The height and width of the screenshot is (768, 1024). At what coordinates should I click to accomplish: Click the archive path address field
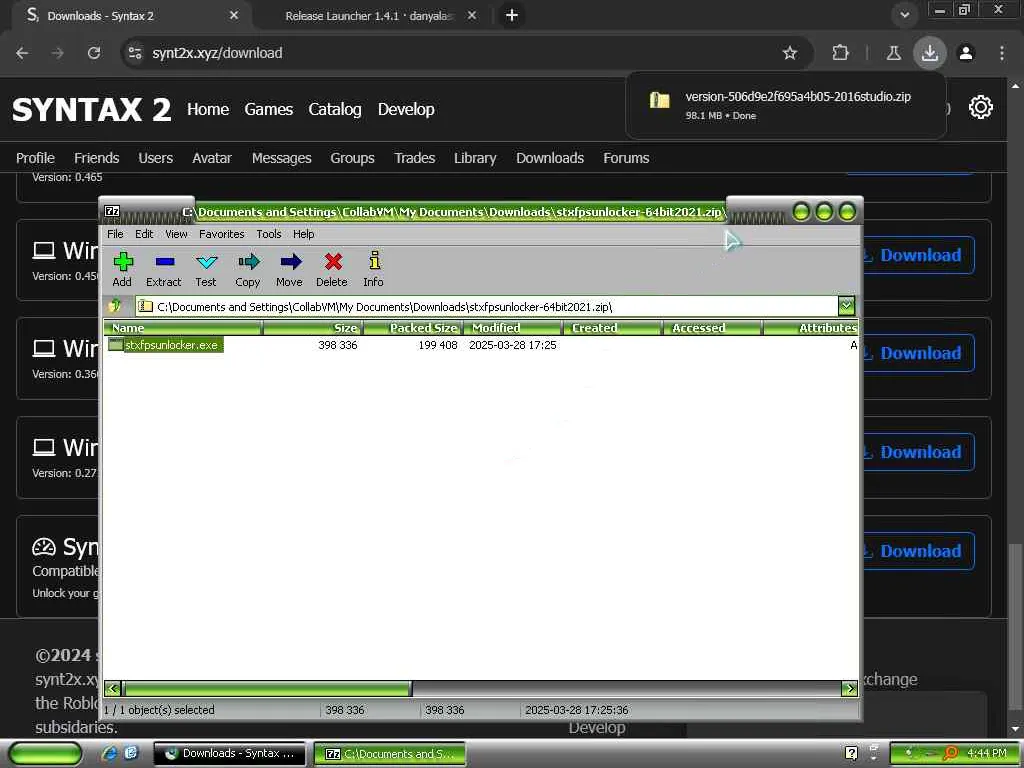(x=487, y=306)
